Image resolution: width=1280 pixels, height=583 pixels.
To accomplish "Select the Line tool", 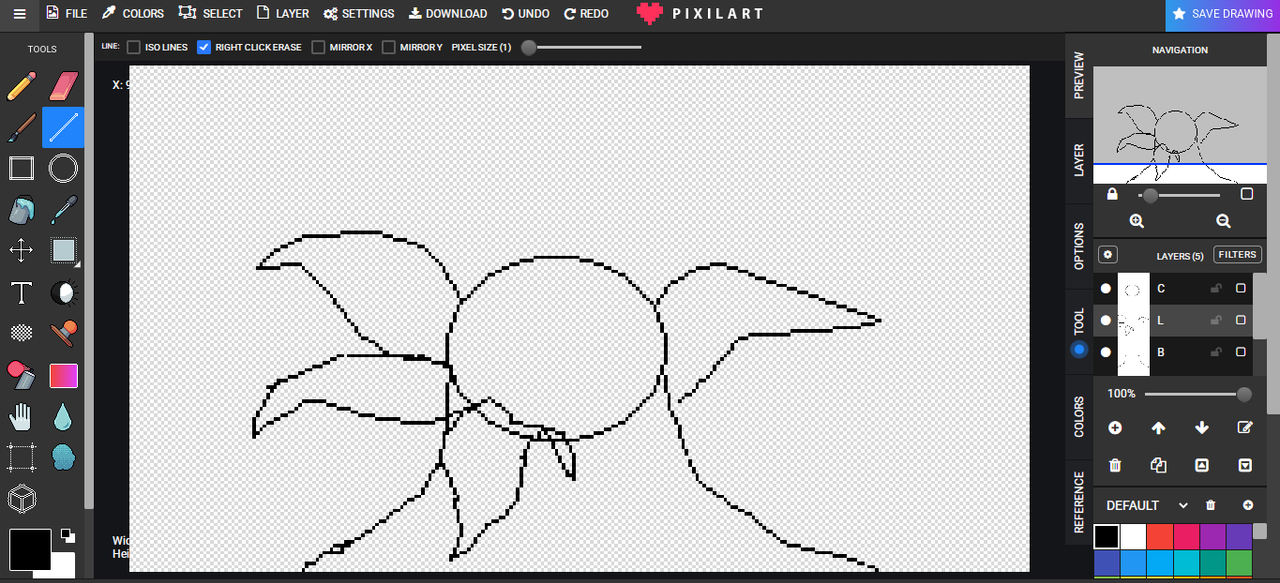I will tap(63, 127).
